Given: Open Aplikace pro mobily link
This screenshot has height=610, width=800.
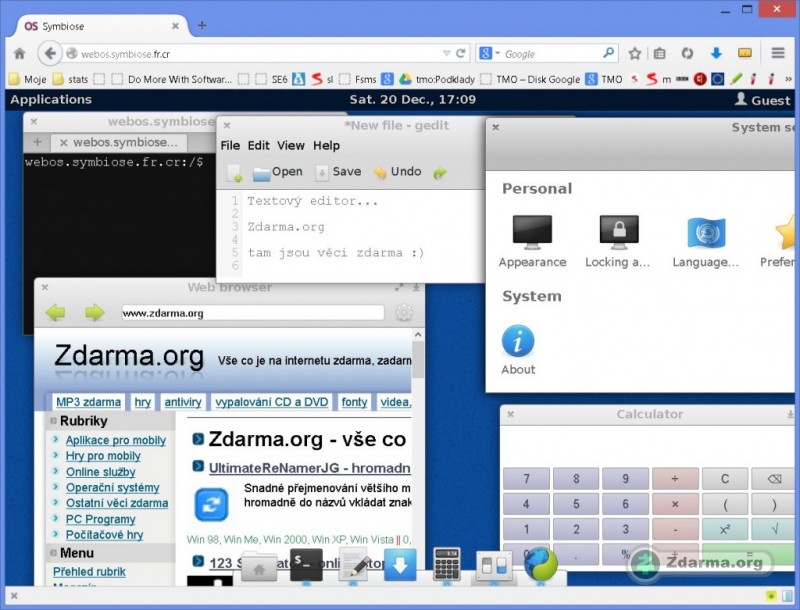Looking at the screenshot, I should click(116, 440).
